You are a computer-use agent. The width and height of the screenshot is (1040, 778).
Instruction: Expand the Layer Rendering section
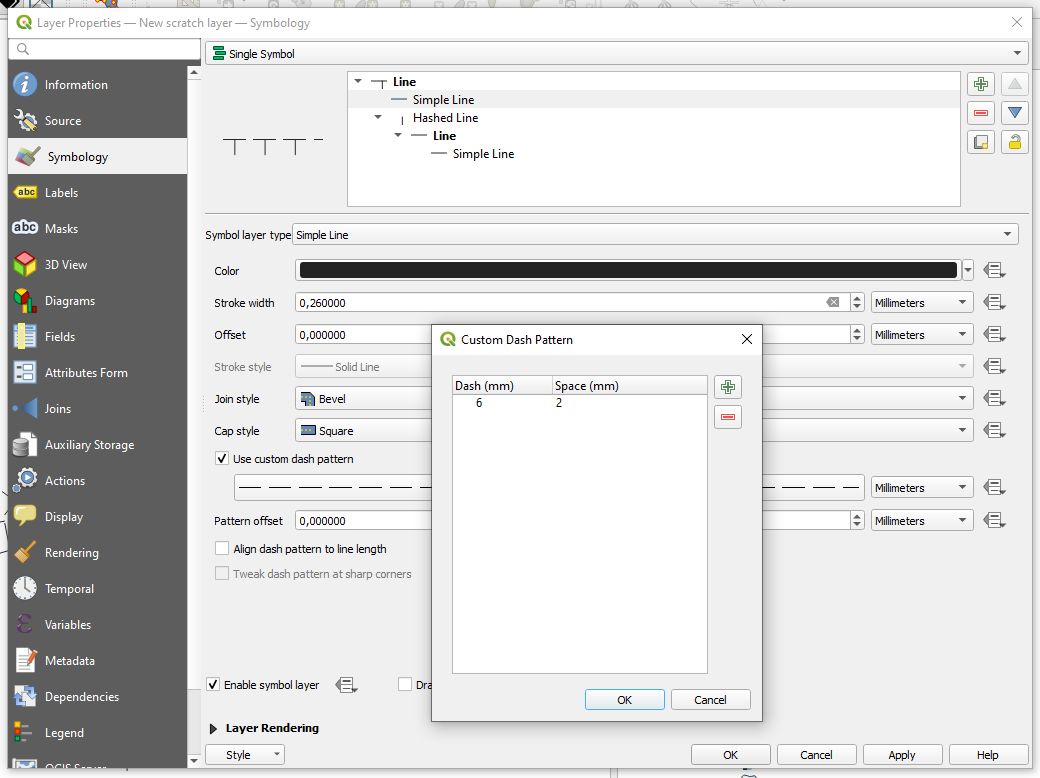tap(213, 728)
